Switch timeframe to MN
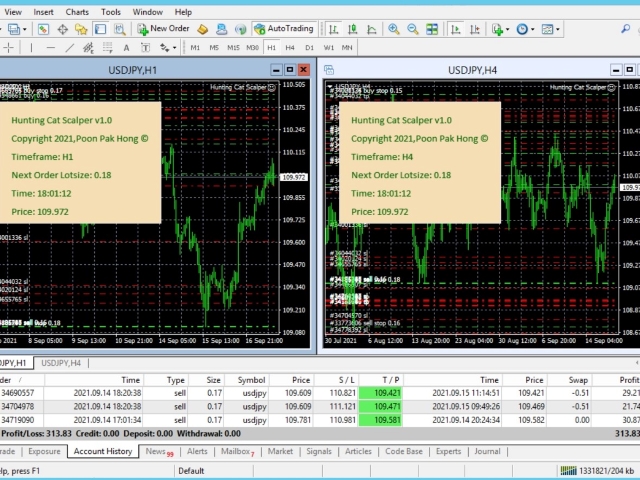 [347, 48]
